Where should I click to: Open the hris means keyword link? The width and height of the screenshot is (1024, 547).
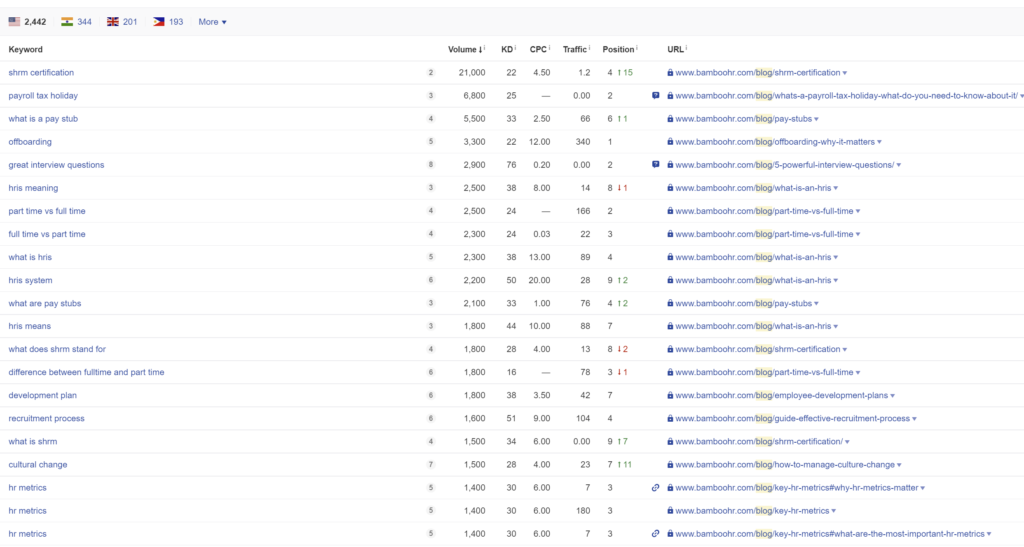pos(29,326)
